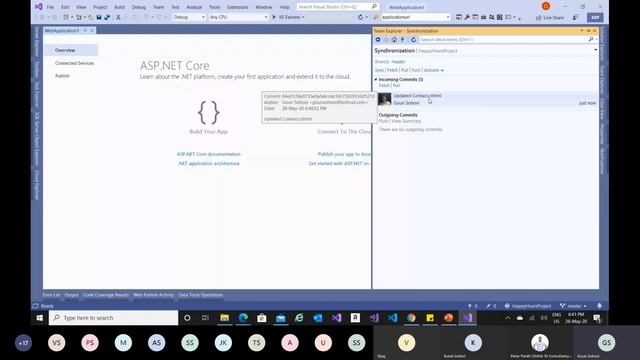Start IIS Express with the play icon
The height and width of the screenshot is (360, 640).
274,17
